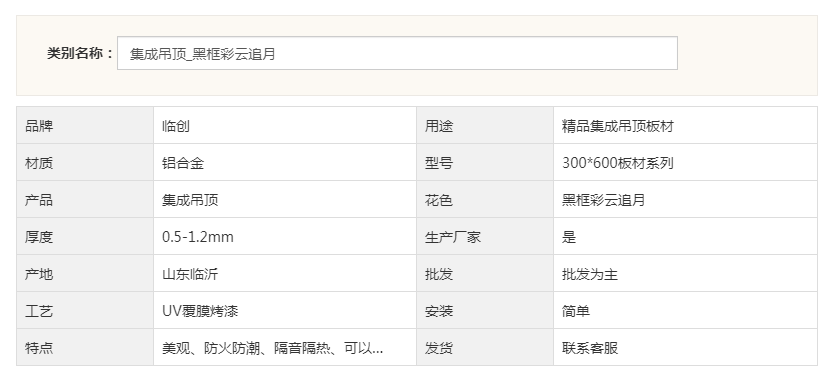This screenshot has width=833, height=379.
Task: Click the 黑框彩云追月 花色 value cell
Action: click(685, 199)
